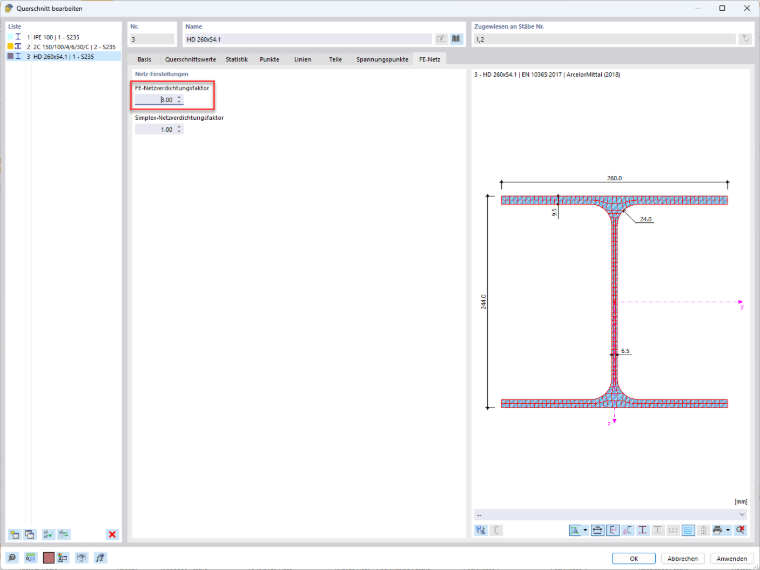This screenshot has height=570, width=760.
Task: Open display color settings icon beside the swatch
Action: pos(63,557)
